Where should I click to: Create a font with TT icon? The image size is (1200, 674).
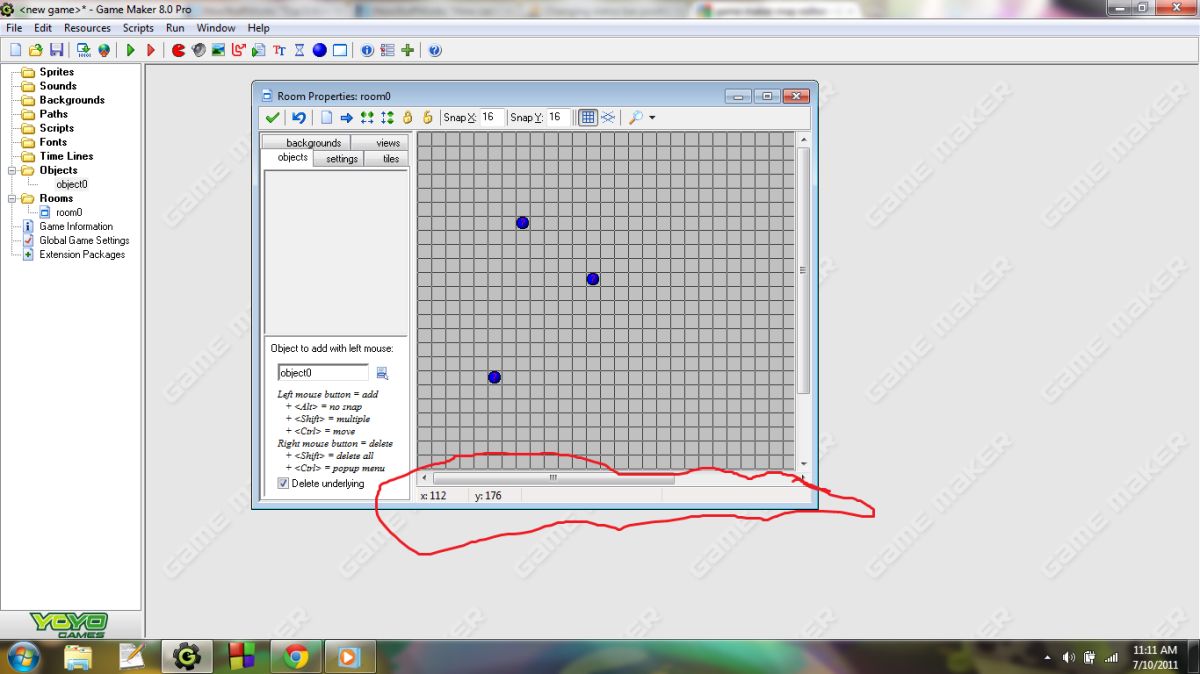pyautogui.click(x=279, y=50)
